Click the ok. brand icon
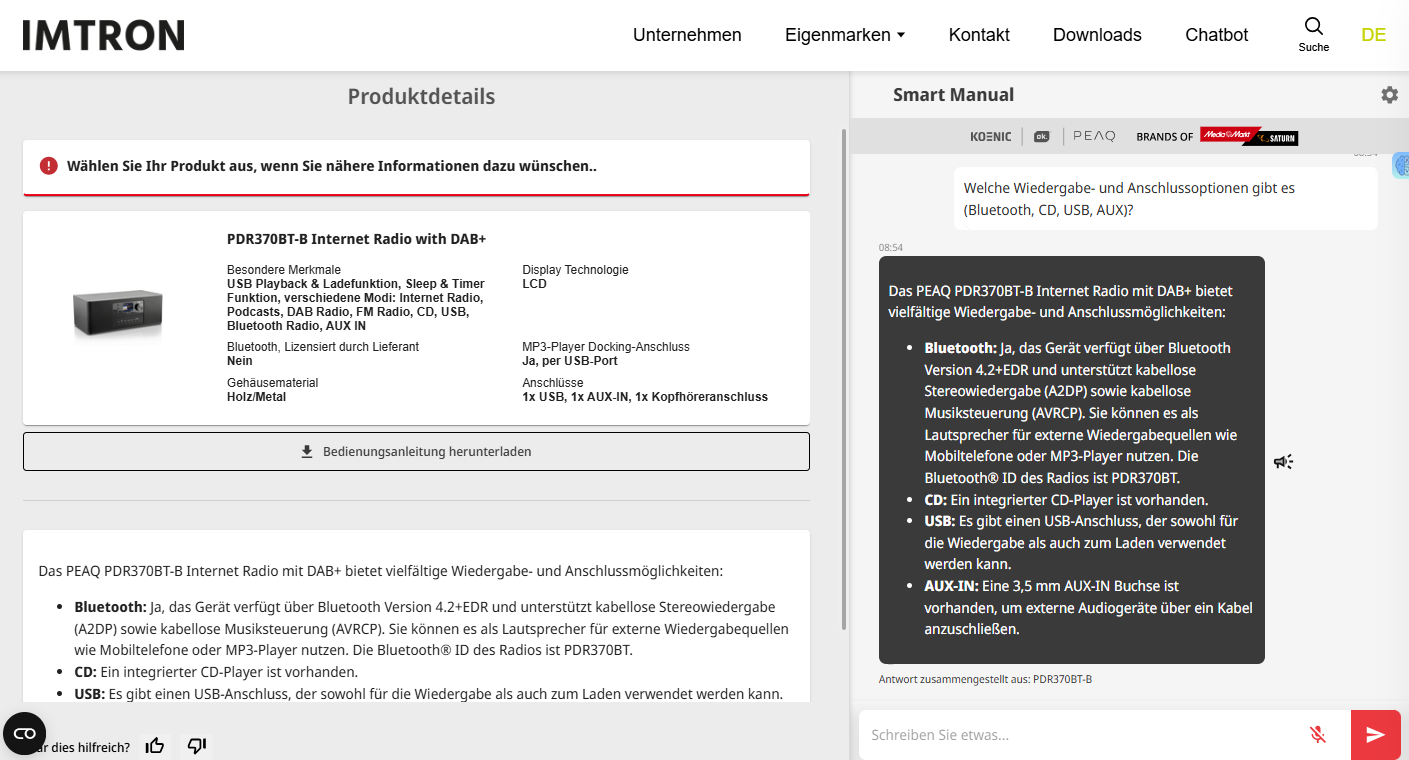 [1041, 135]
